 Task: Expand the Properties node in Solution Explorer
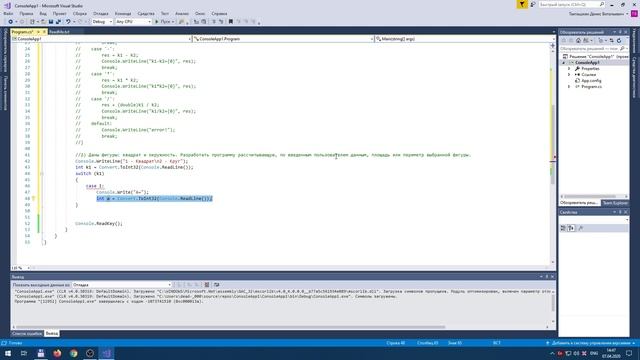(x=569, y=69)
